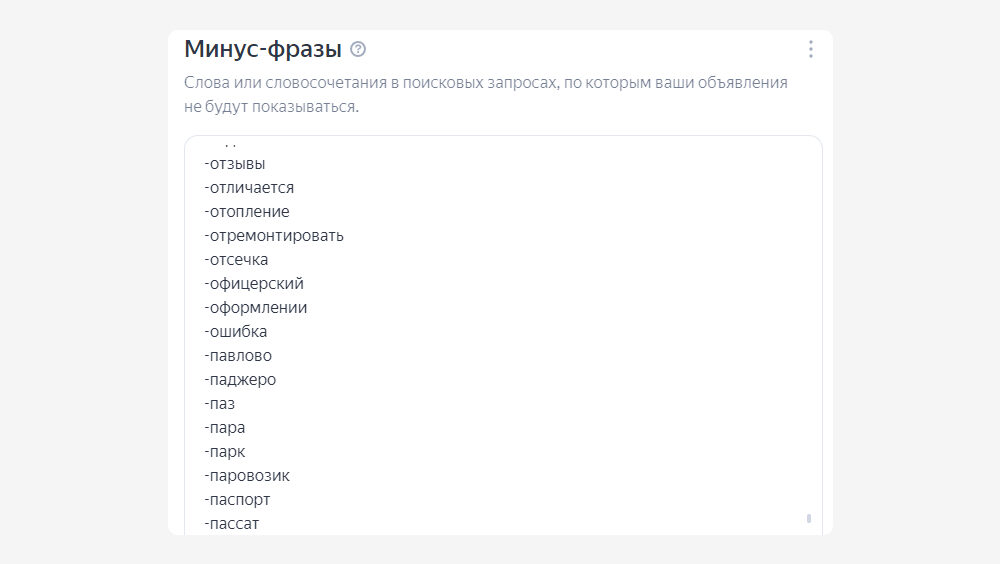
Task: Click the Минус-фразы heading
Action: click(x=263, y=49)
